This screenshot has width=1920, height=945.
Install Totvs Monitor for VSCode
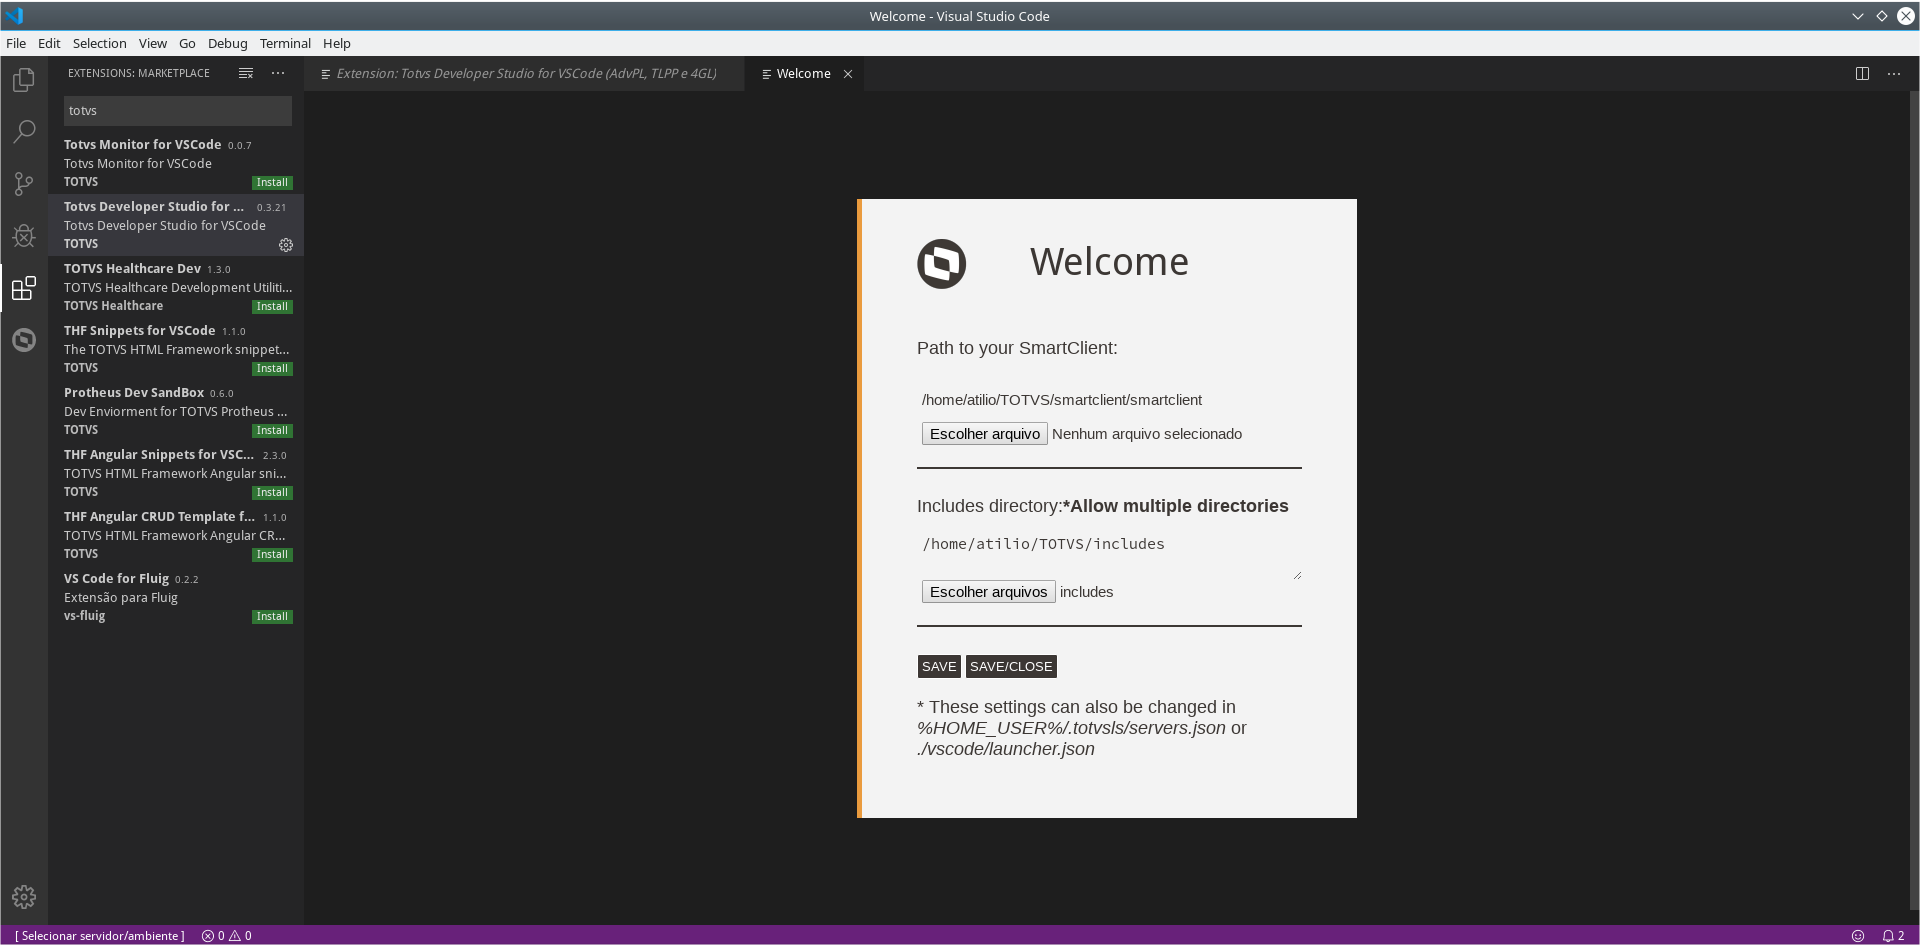pos(272,183)
